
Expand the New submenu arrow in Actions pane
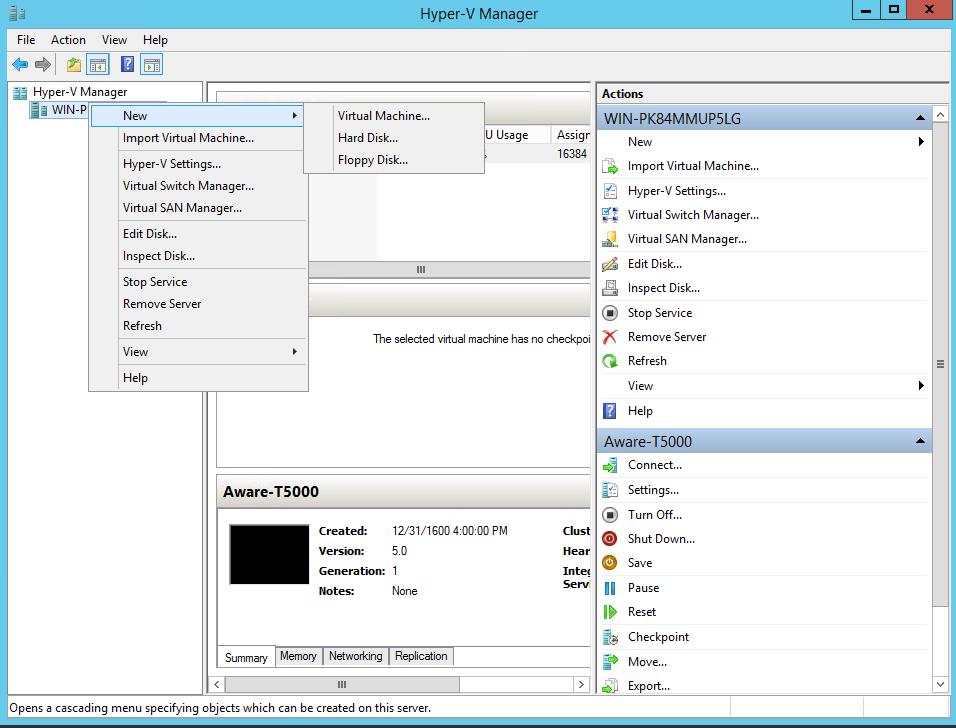point(921,141)
